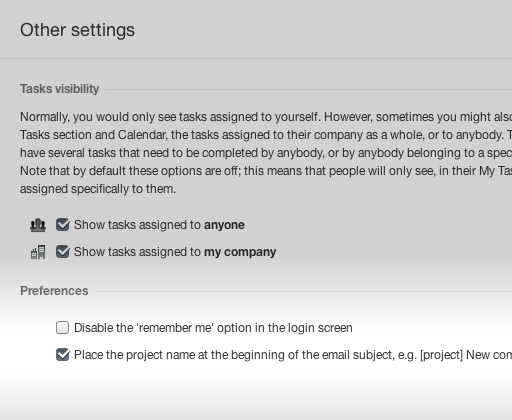Screen dimensions: 512x420
Task: Click the bold word 'anyone'
Action: pos(224,225)
